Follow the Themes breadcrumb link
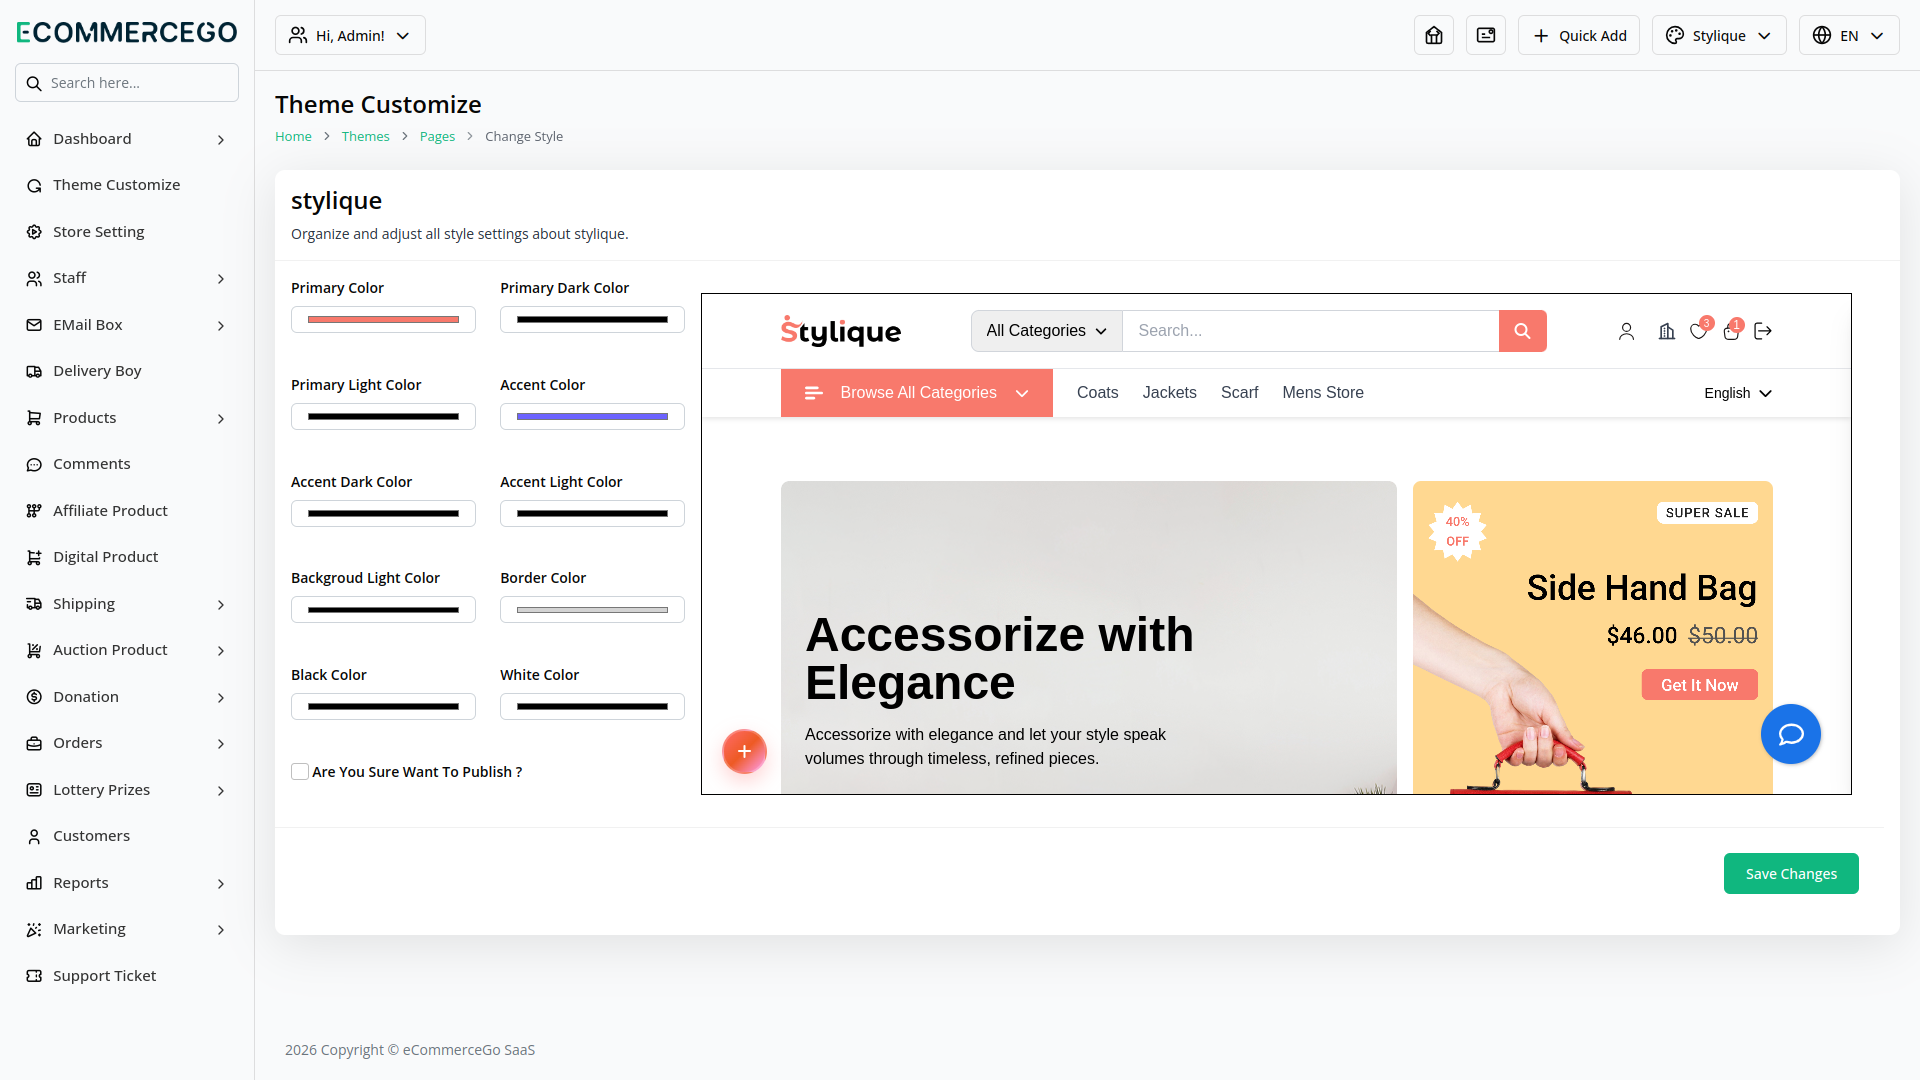The height and width of the screenshot is (1080, 1920). tap(365, 137)
